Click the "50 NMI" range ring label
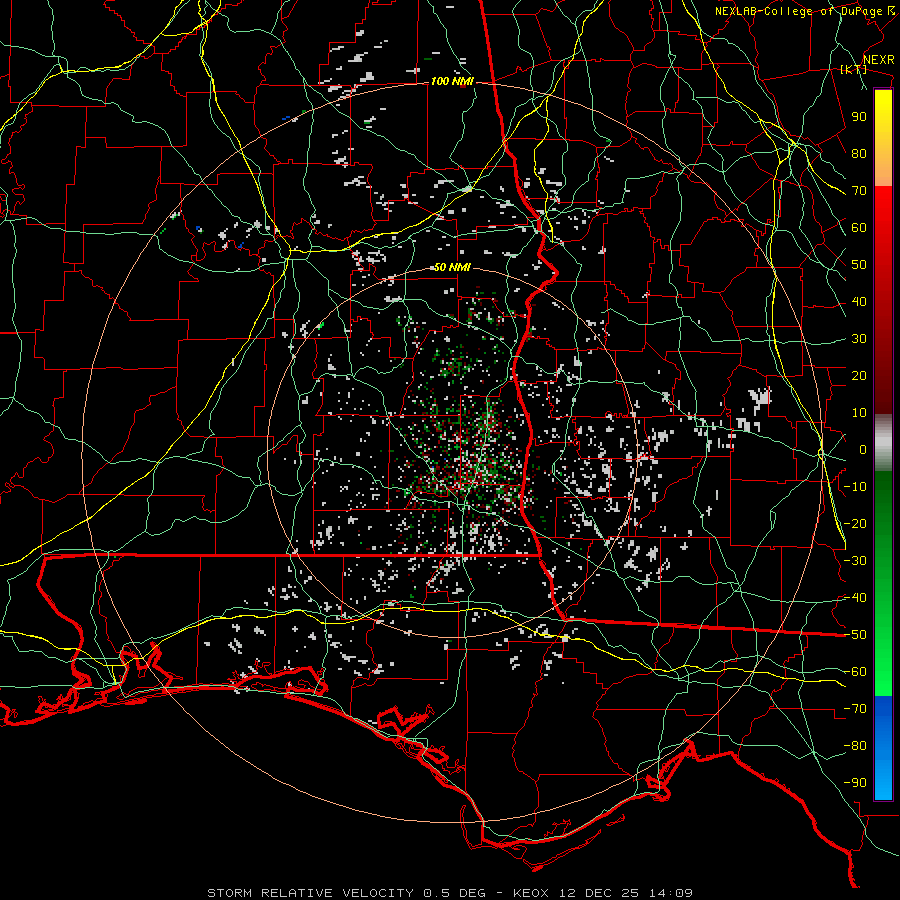This screenshot has height=900, width=900. click(x=452, y=267)
